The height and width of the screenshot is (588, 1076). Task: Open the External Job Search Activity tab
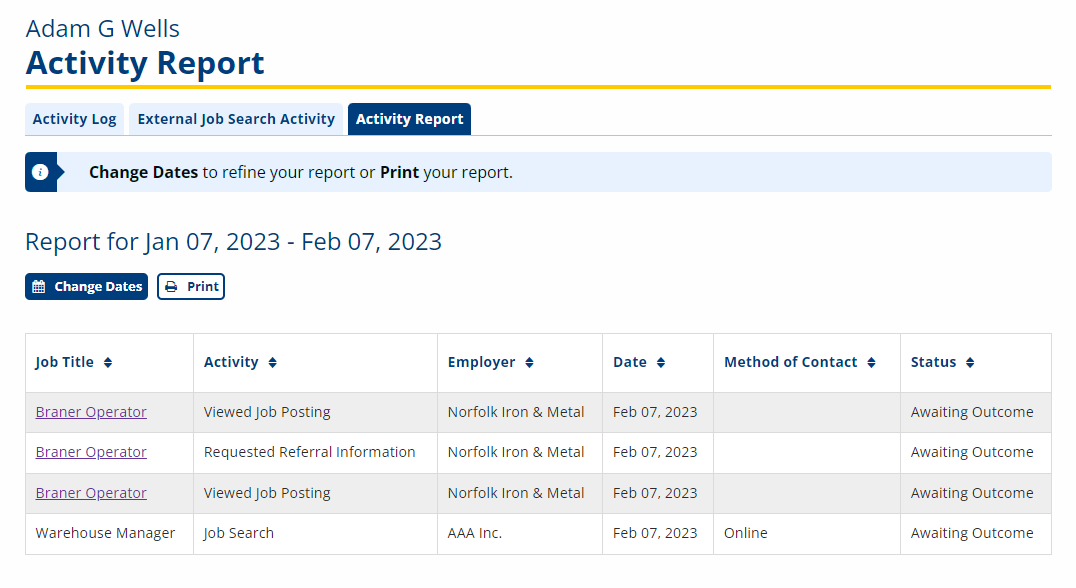pyautogui.click(x=235, y=118)
